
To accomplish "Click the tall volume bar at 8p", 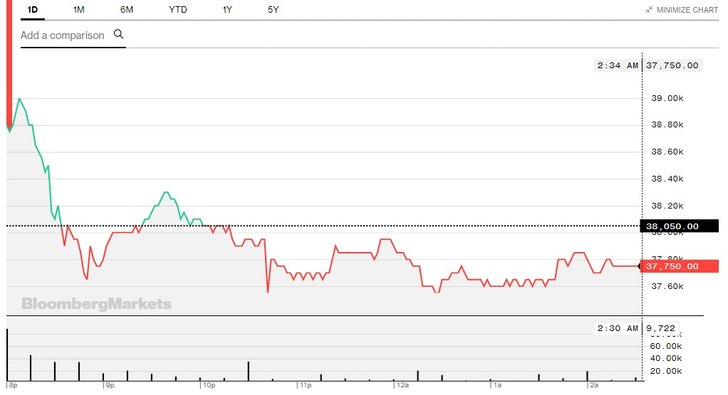I will tap(7, 355).
